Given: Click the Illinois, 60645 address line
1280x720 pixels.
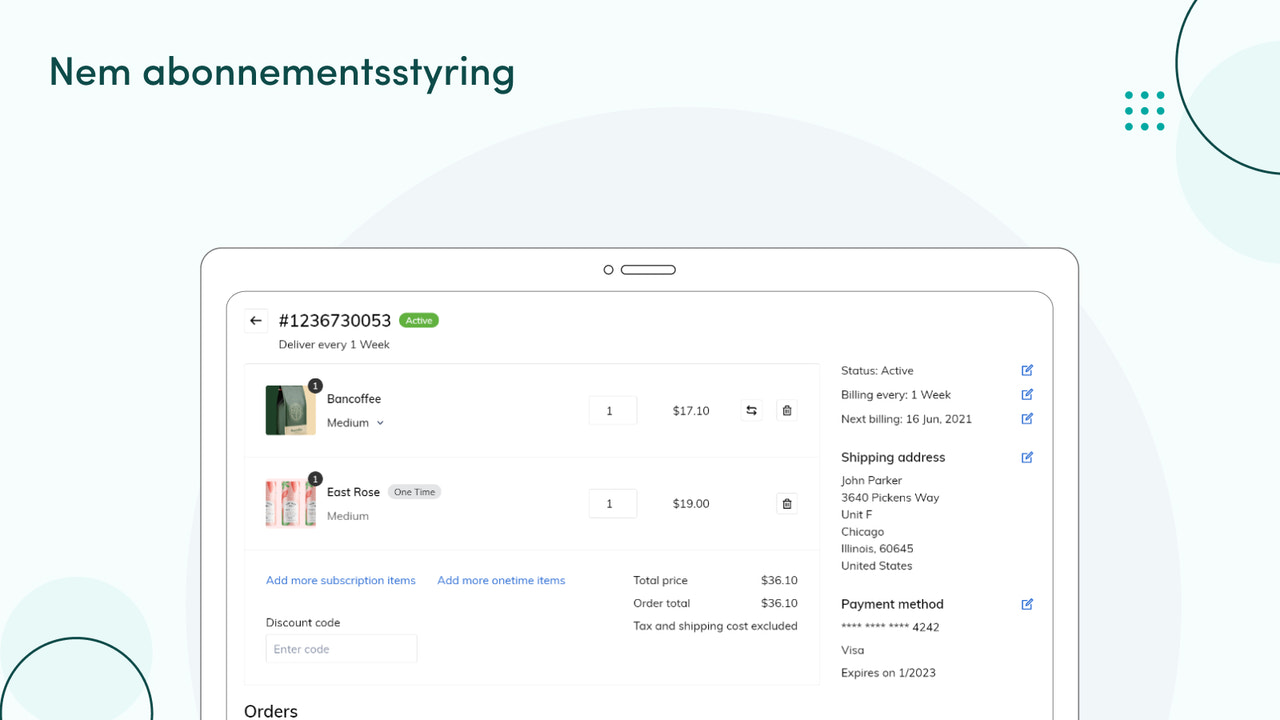Looking at the screenshot, I should coord(877,548).
